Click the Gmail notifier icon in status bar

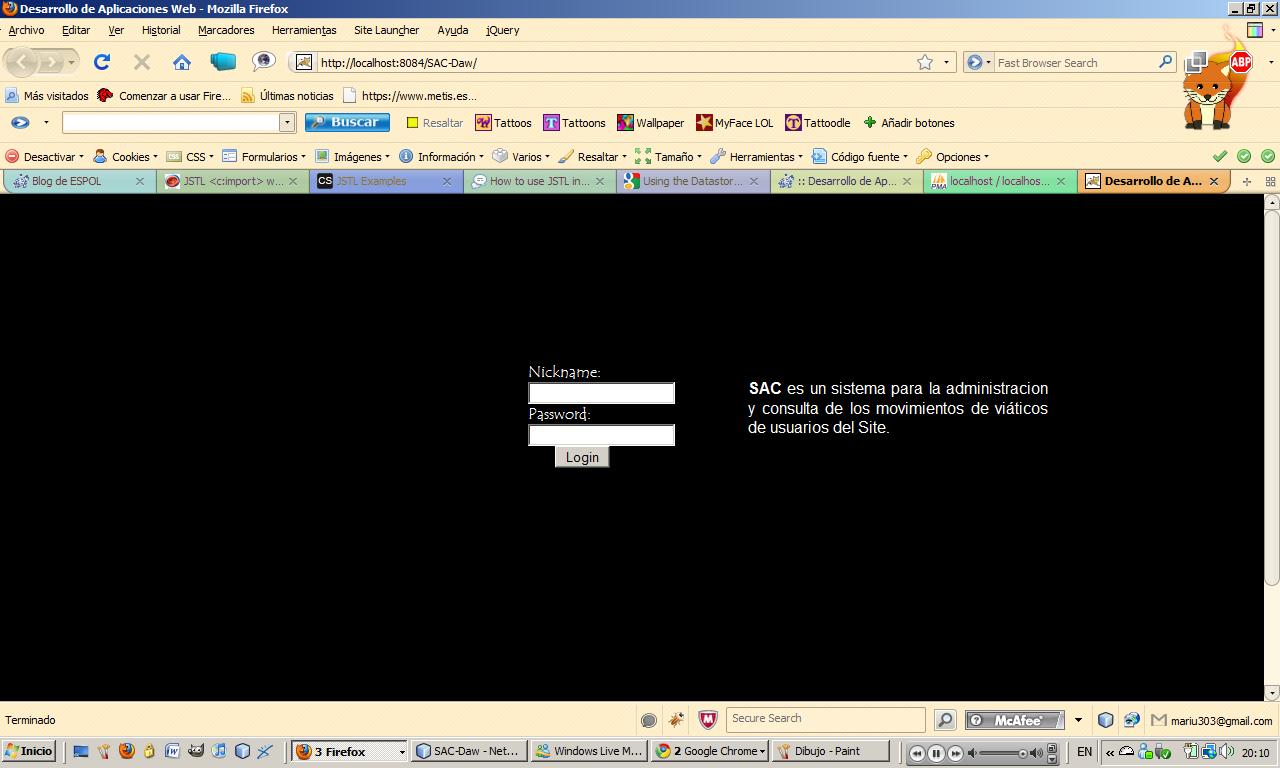pos(1159,720)
